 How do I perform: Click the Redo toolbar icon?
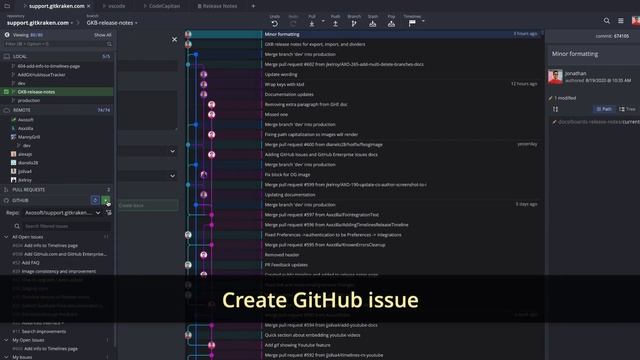[293, 24]
